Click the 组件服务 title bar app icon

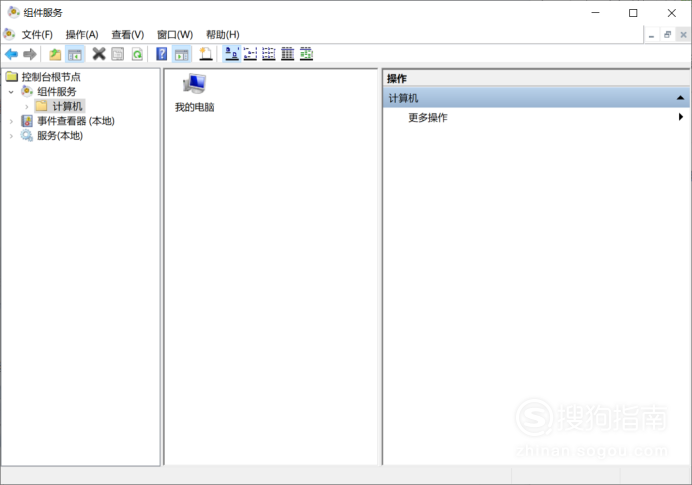tap(13, 12)
